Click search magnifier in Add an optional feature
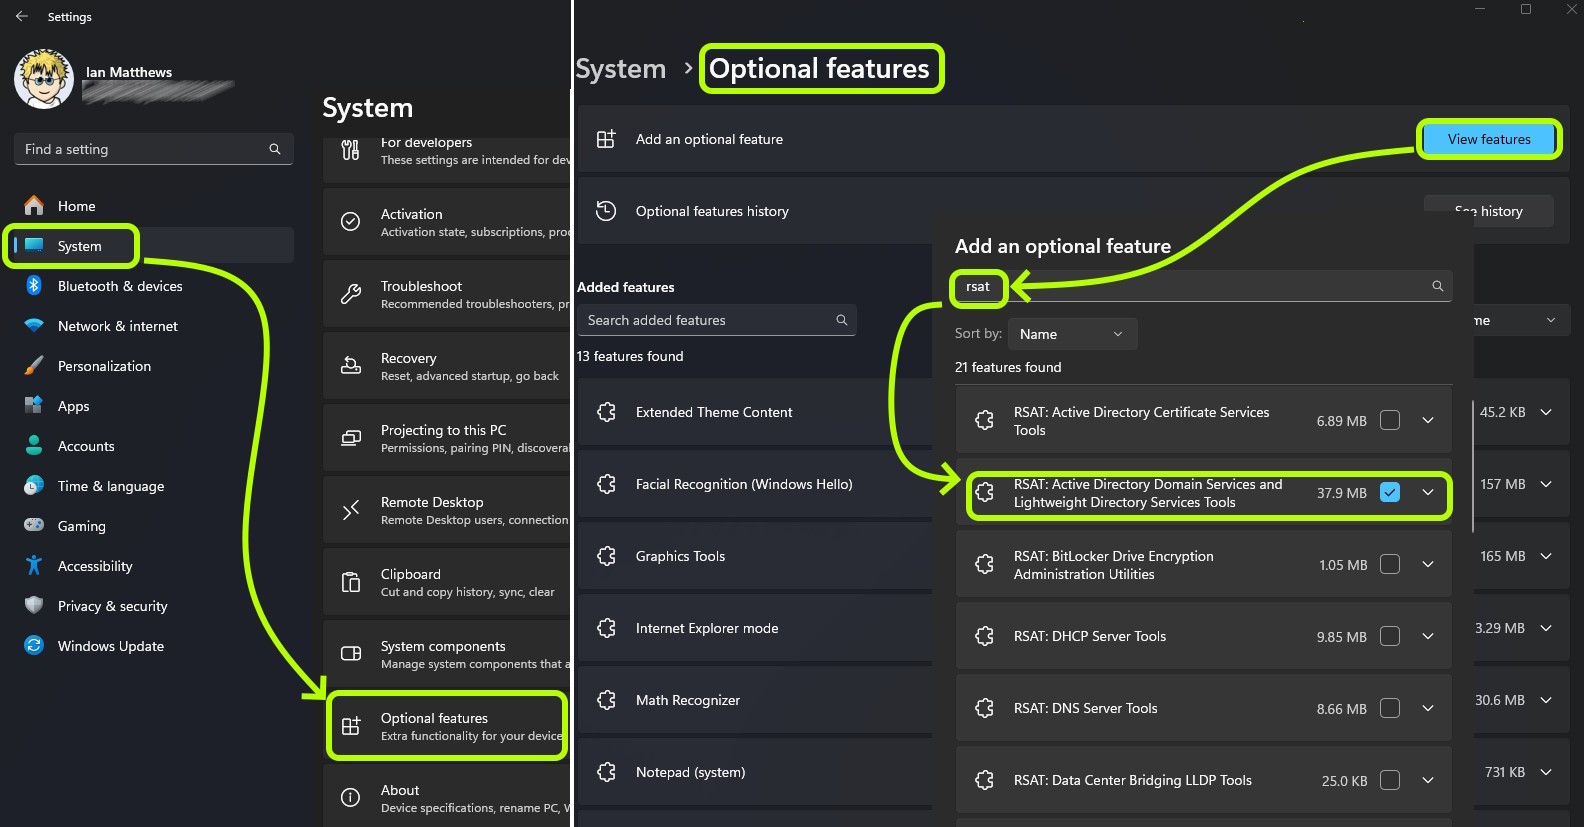 (x=1437, y=286)
